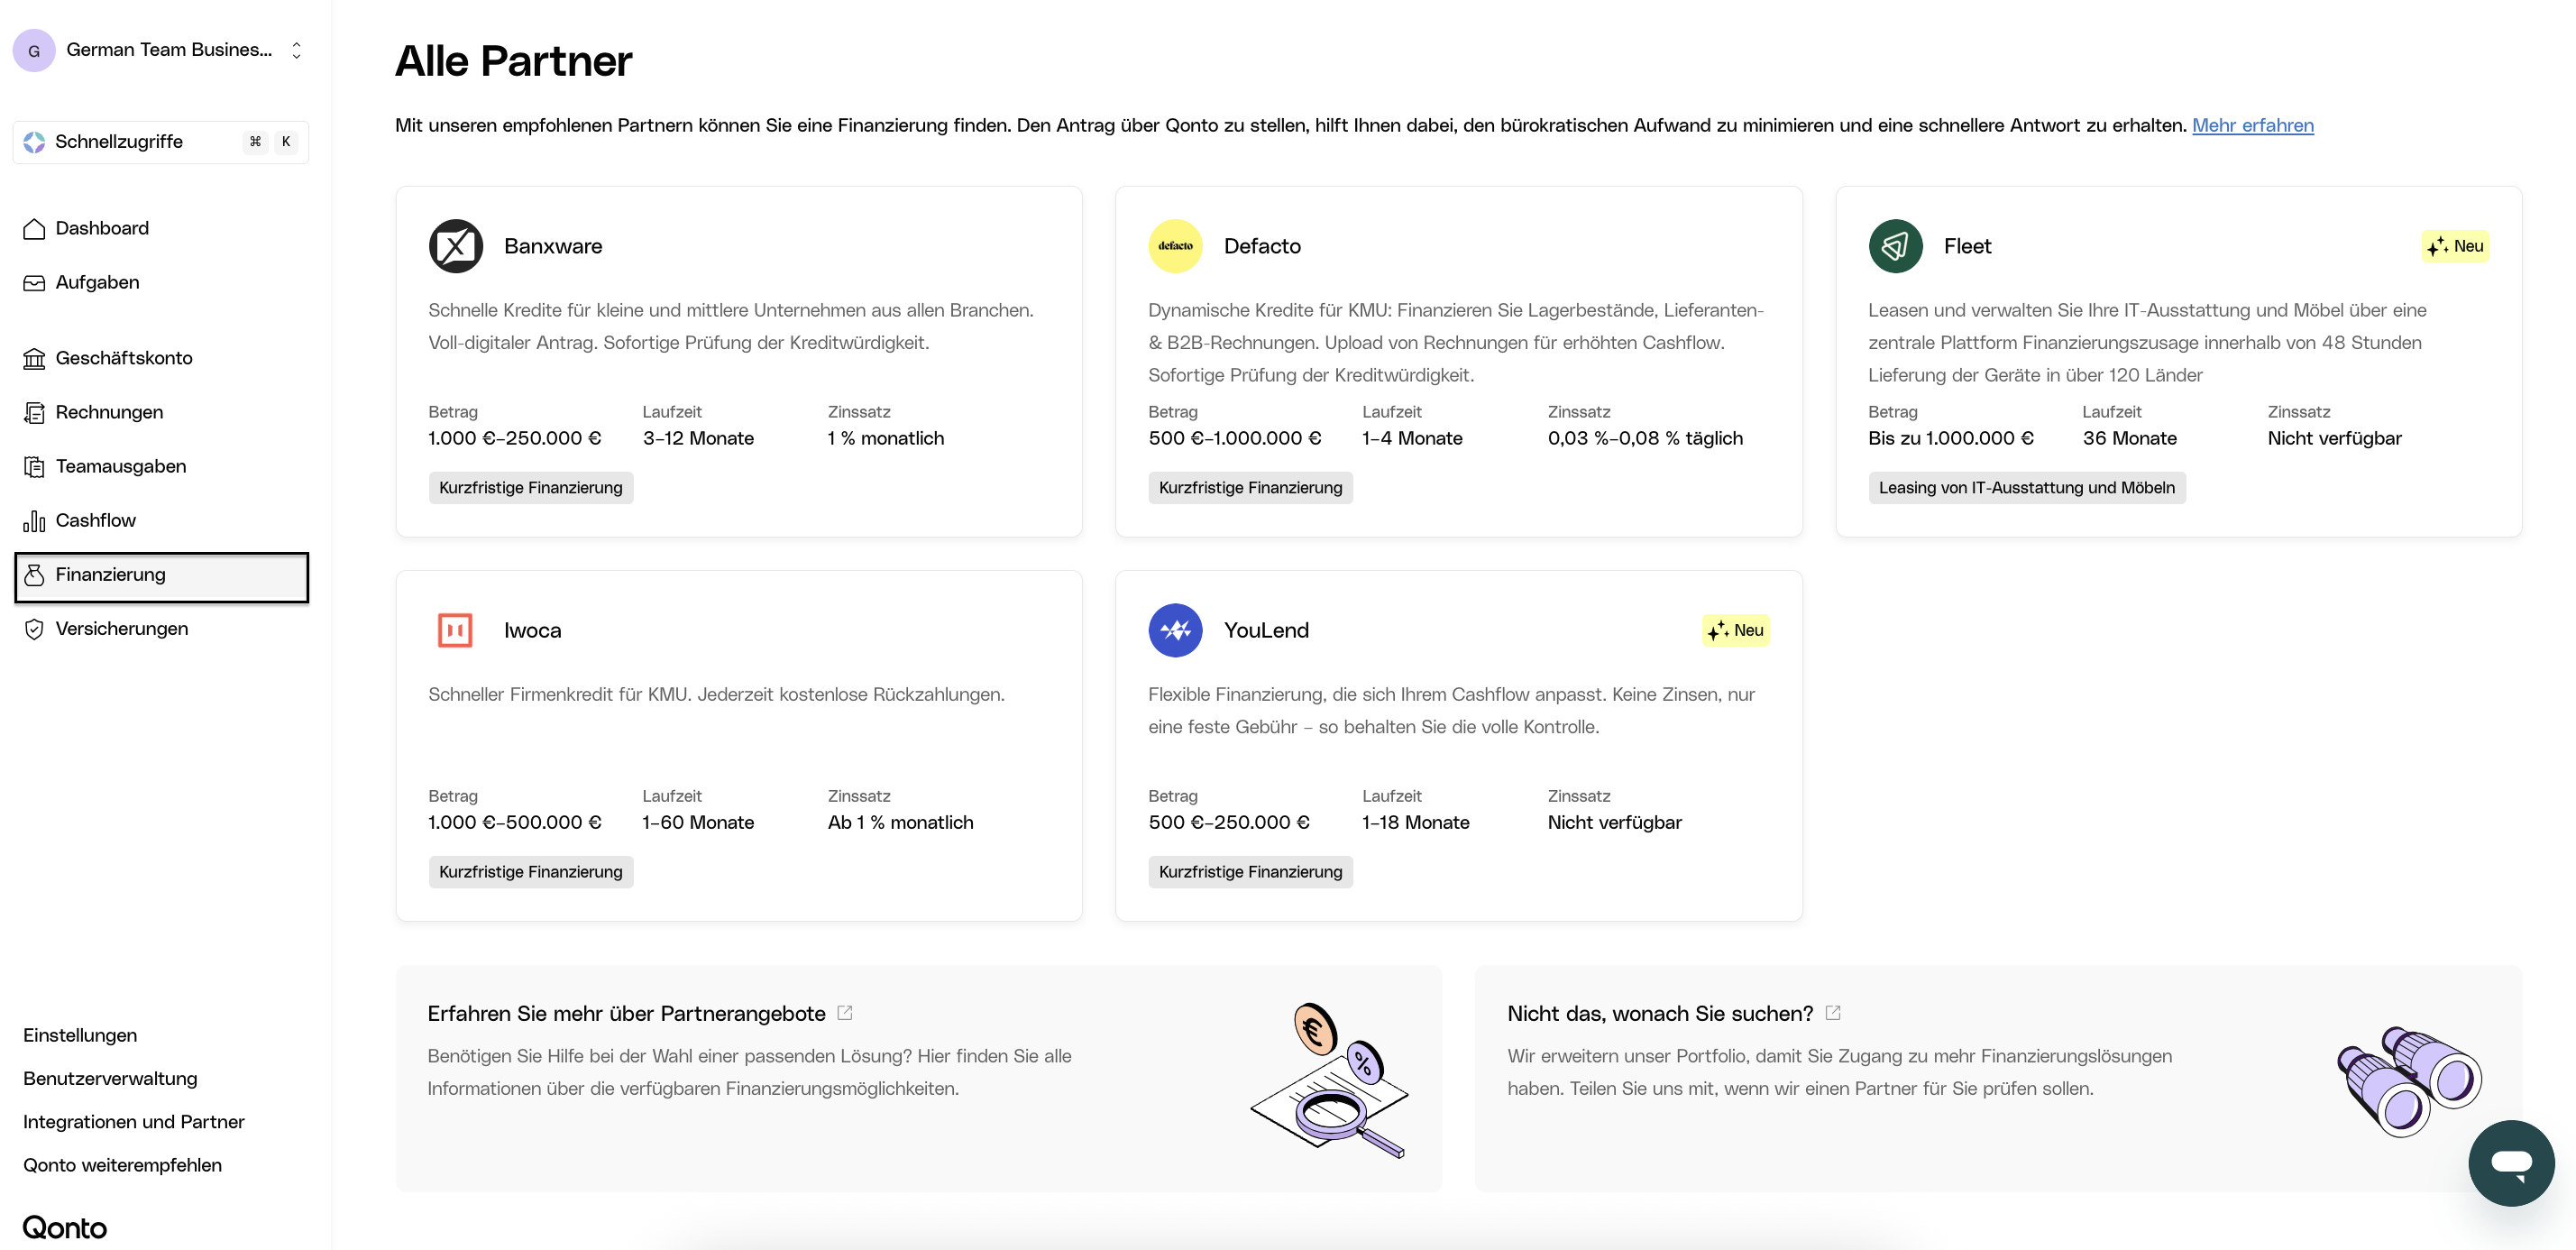Viewport: 2576px width, 1250px height.
Task: Click the Schnellzugriffe sparkle icon
Action: [x=34, y=142]
